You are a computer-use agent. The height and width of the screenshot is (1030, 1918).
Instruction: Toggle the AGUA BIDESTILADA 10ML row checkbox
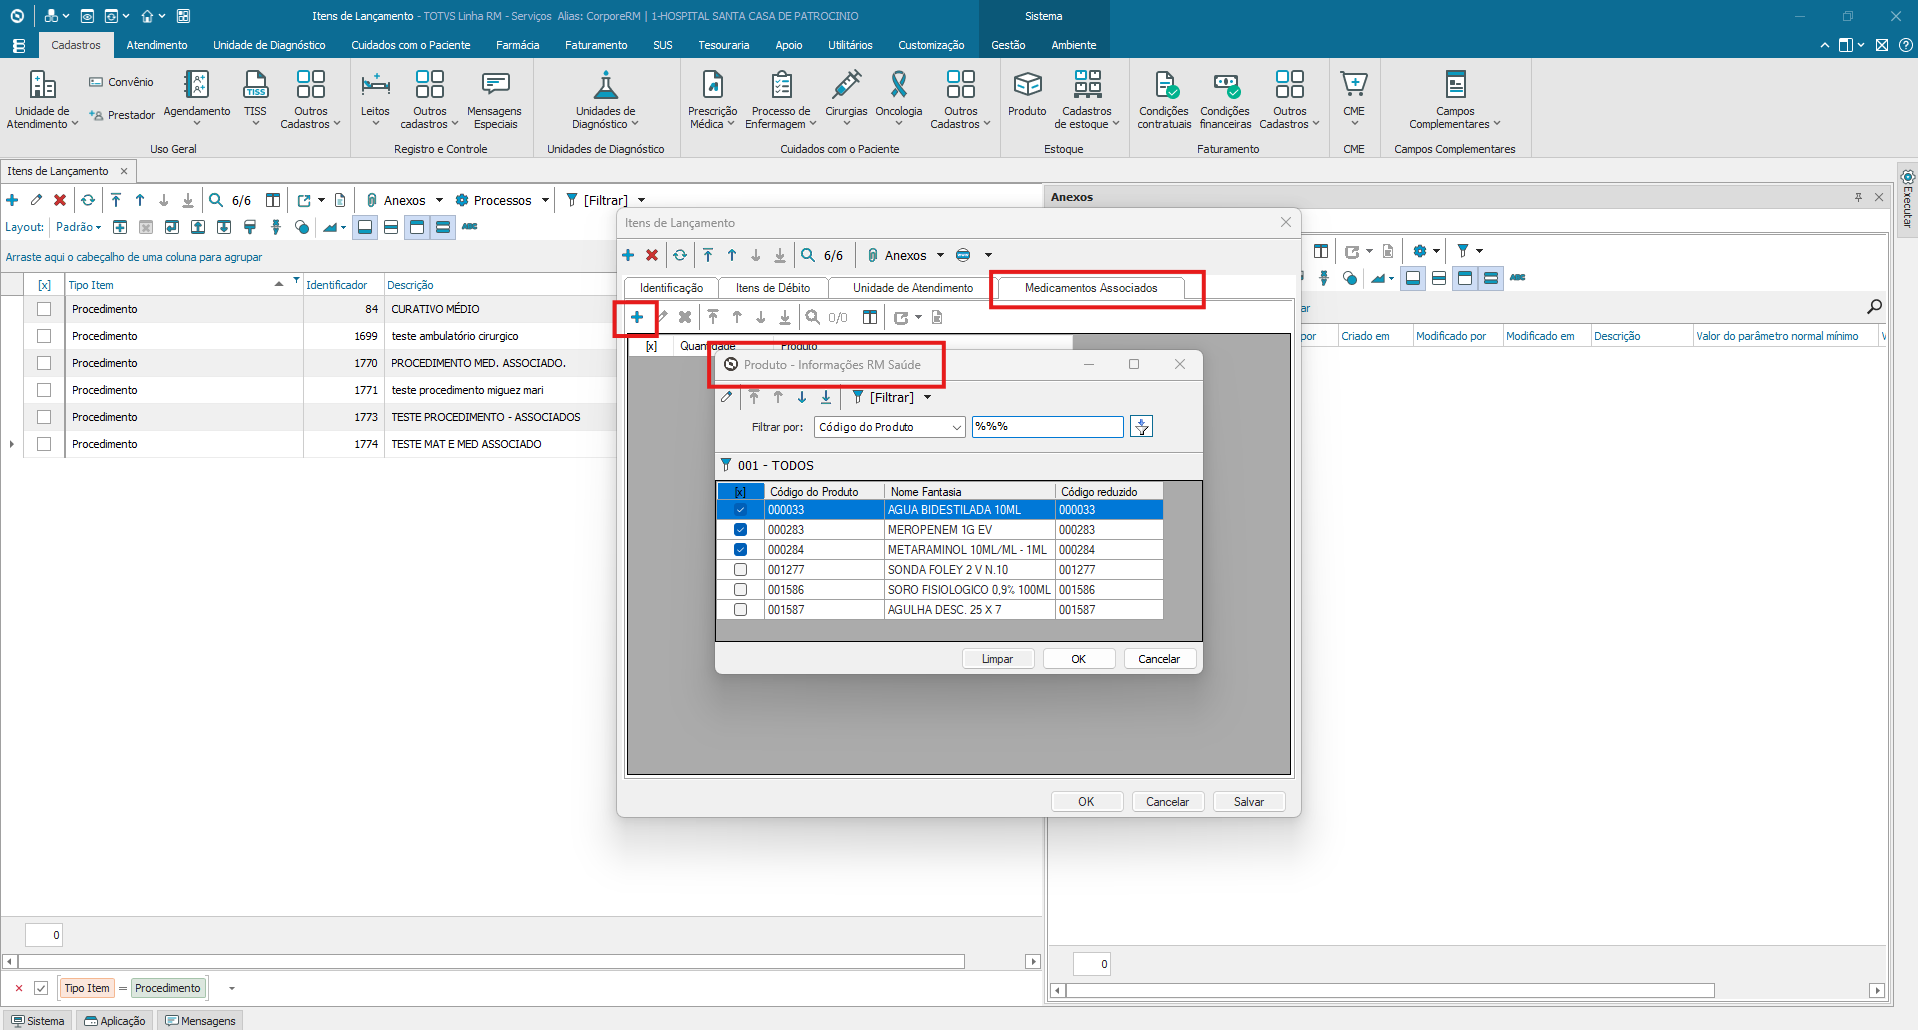click(x=740, y=510)
